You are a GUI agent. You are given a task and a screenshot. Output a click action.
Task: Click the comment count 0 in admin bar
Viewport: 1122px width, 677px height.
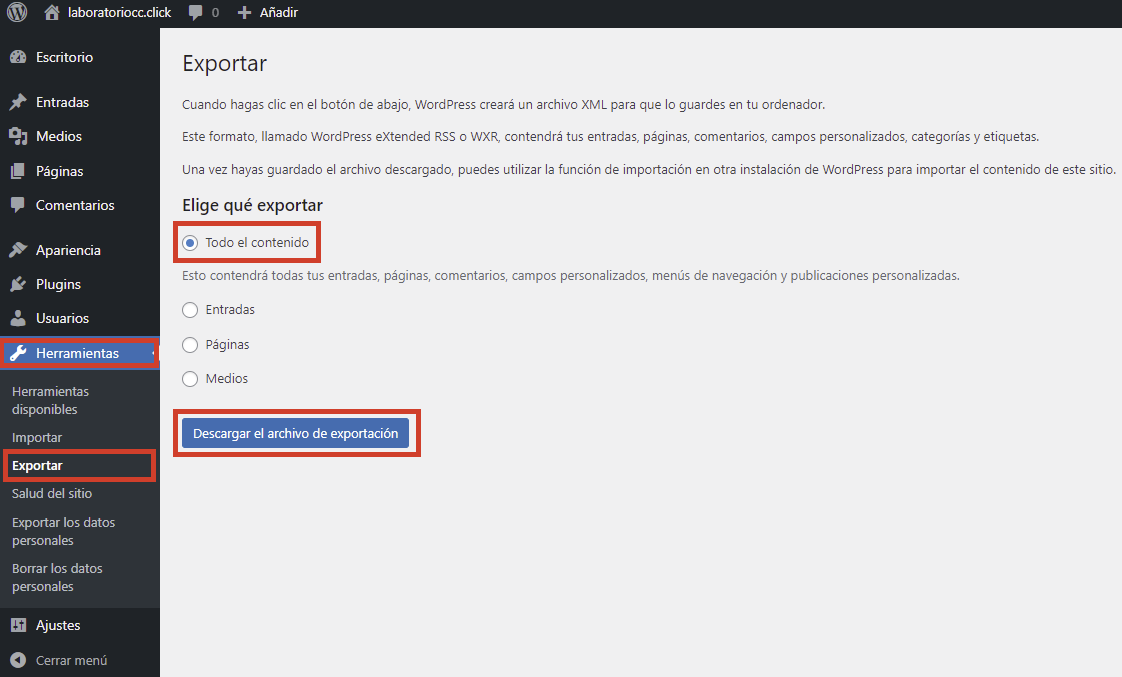click(x=215, y=13)
